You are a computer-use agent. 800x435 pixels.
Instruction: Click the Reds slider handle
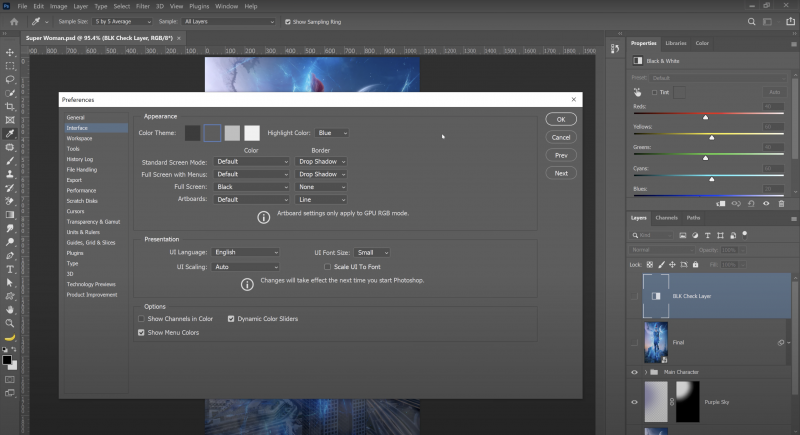pos(706,117)
